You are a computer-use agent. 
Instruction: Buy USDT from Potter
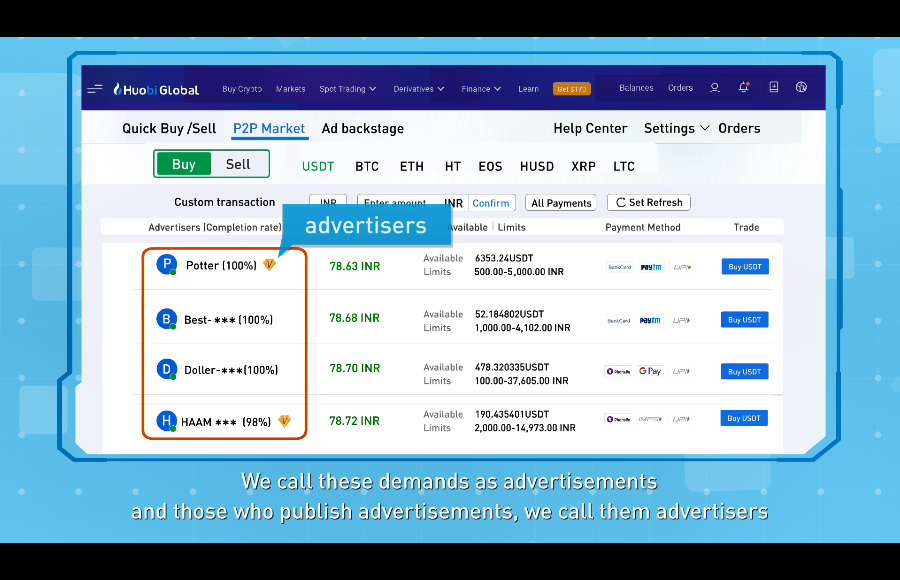pos(745,266)
